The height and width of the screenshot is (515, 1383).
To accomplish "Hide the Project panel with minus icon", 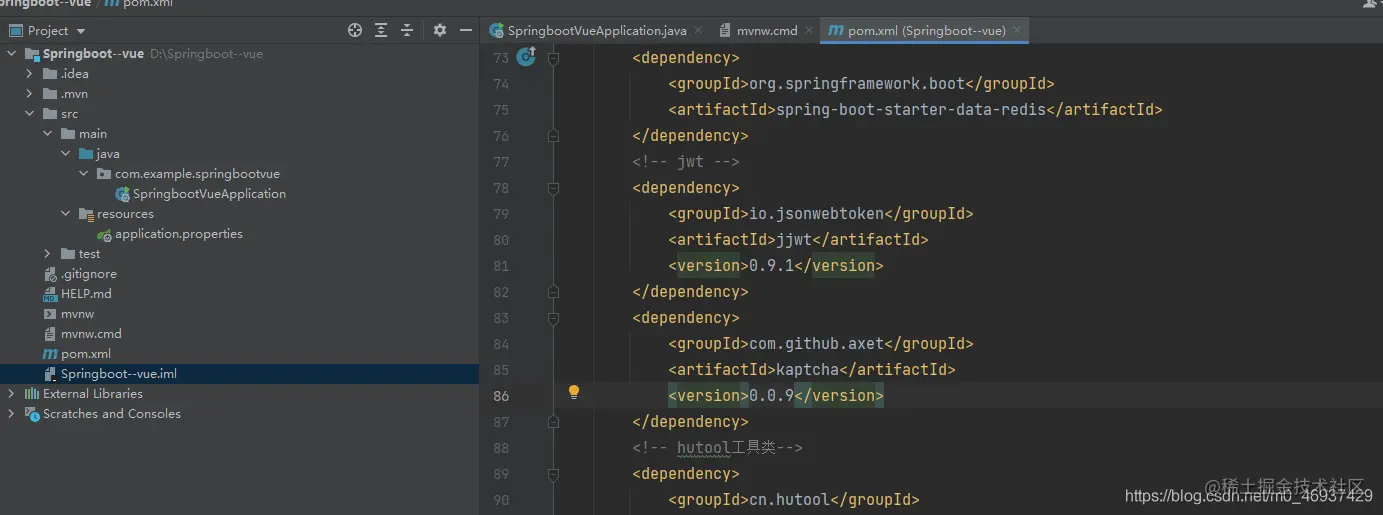I will pyautogui.click(x=466, y=31).
